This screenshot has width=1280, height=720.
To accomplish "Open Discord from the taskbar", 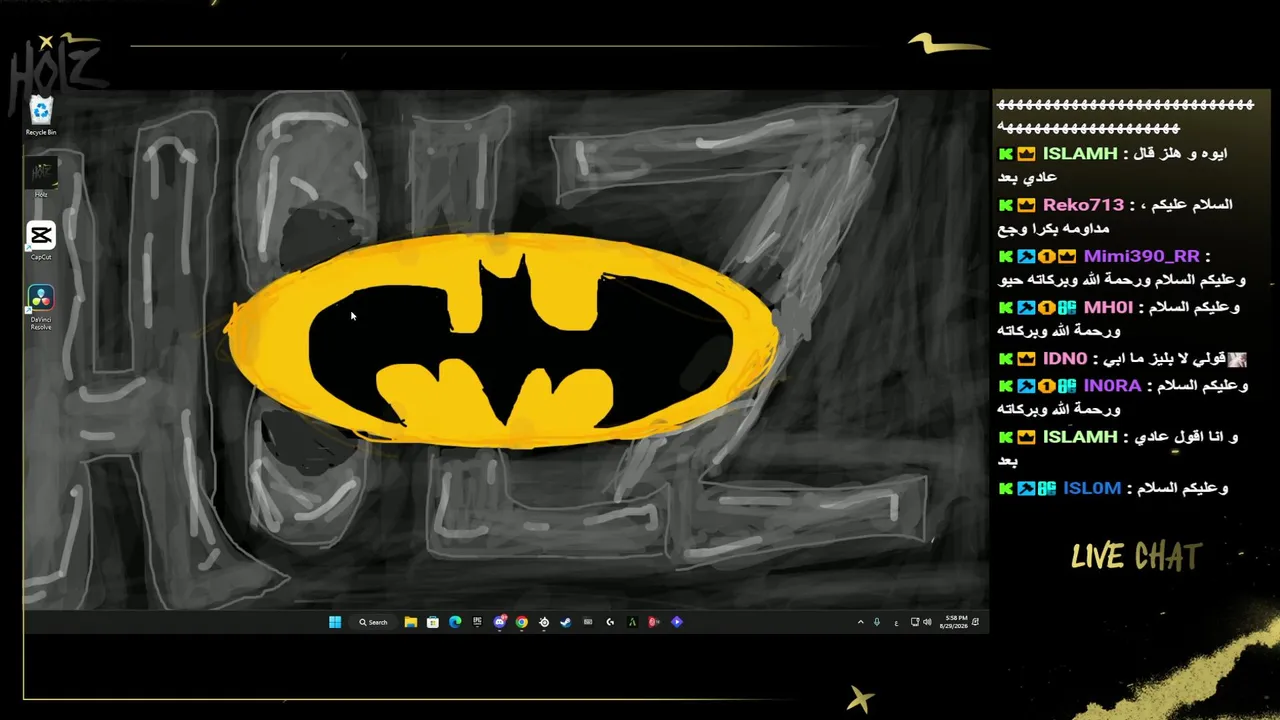I will (x=500, y=622).
